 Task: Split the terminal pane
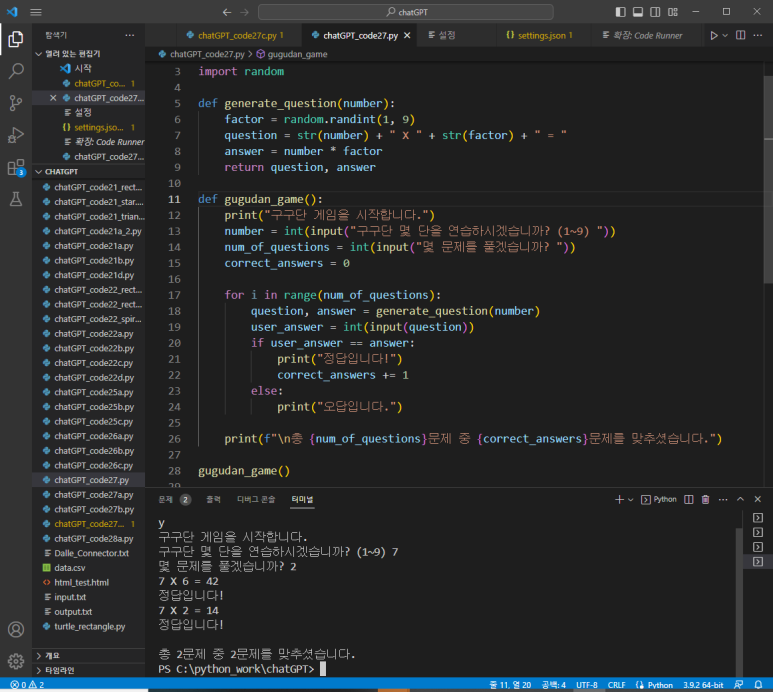(x=689, y=500)
